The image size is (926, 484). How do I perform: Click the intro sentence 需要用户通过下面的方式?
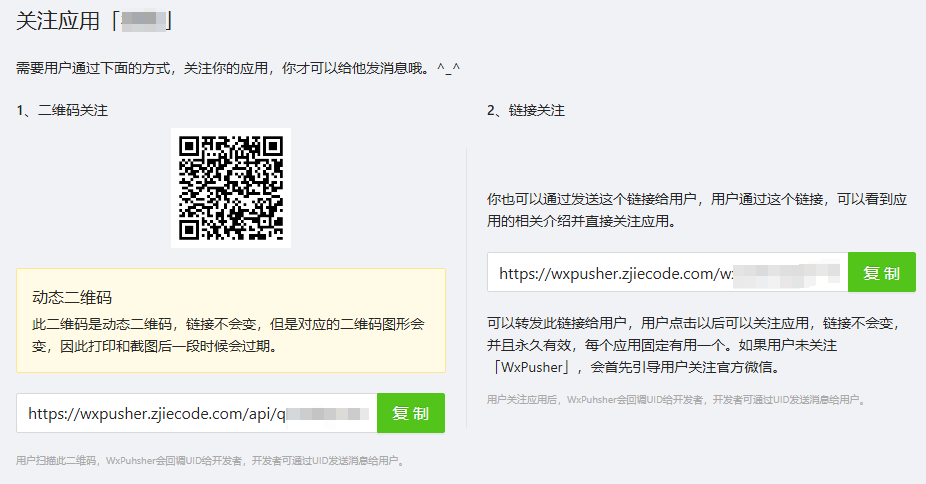coord(220,68)
